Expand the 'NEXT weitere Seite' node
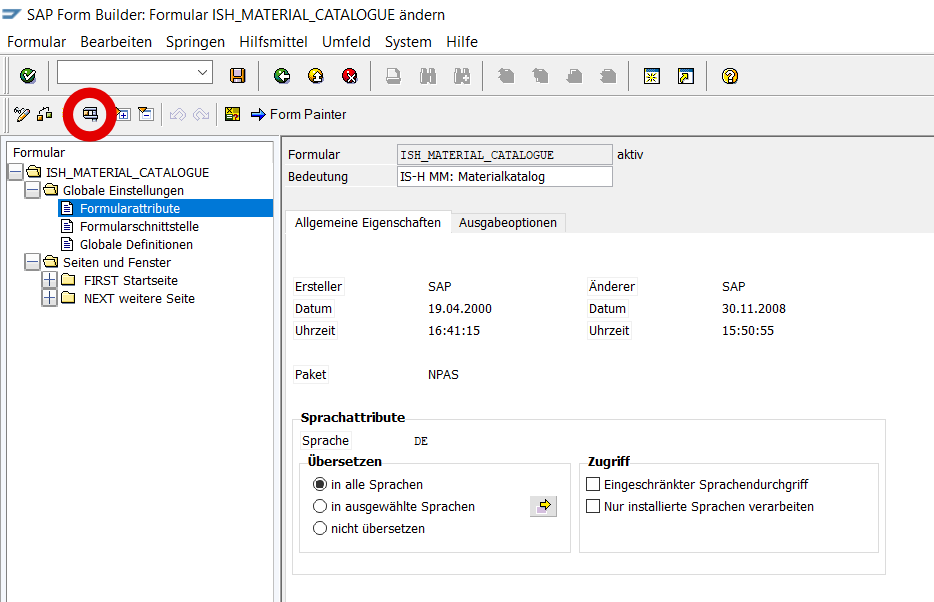This screenshot has height=602, width=934. click(49, 298)
